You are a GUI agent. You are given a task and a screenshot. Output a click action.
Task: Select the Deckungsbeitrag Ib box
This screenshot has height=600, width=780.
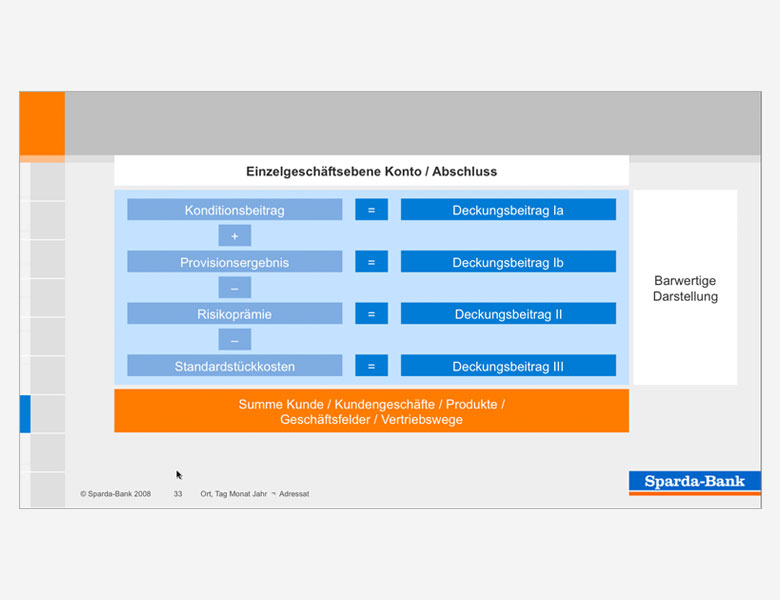508,262
